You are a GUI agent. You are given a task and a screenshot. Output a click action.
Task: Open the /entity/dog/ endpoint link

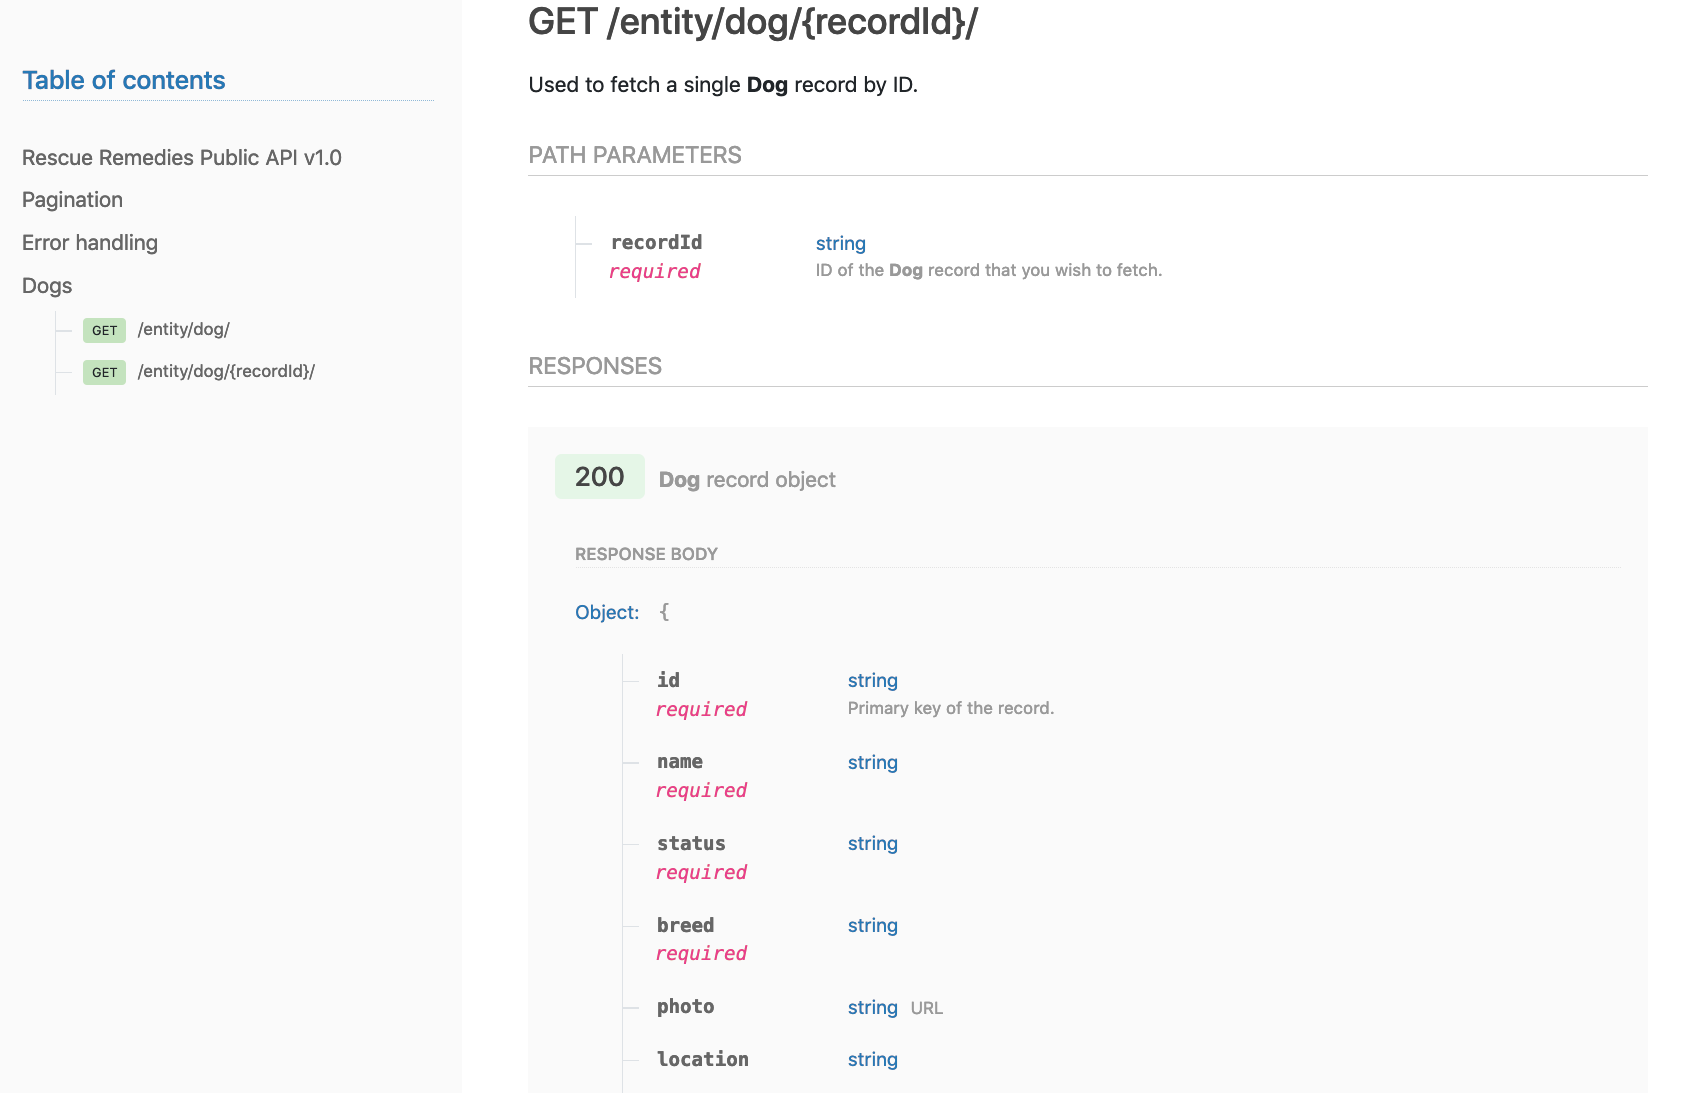coord(184,329)
